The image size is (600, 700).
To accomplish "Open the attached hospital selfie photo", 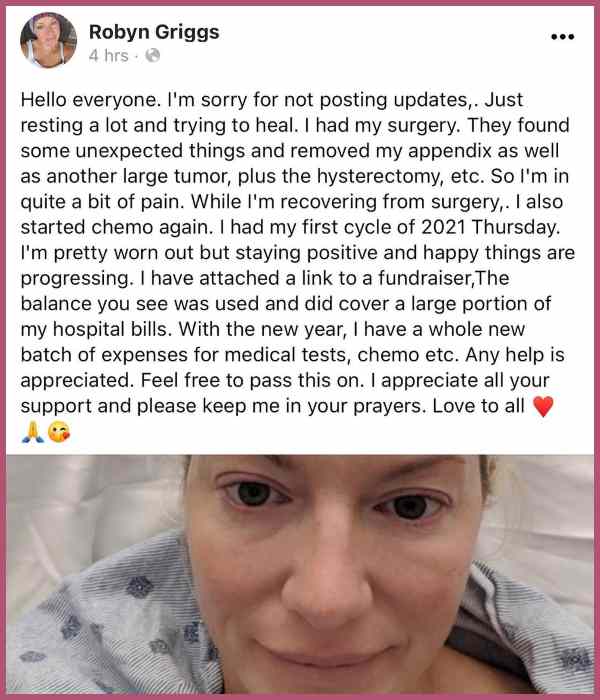I will (300, 574).
